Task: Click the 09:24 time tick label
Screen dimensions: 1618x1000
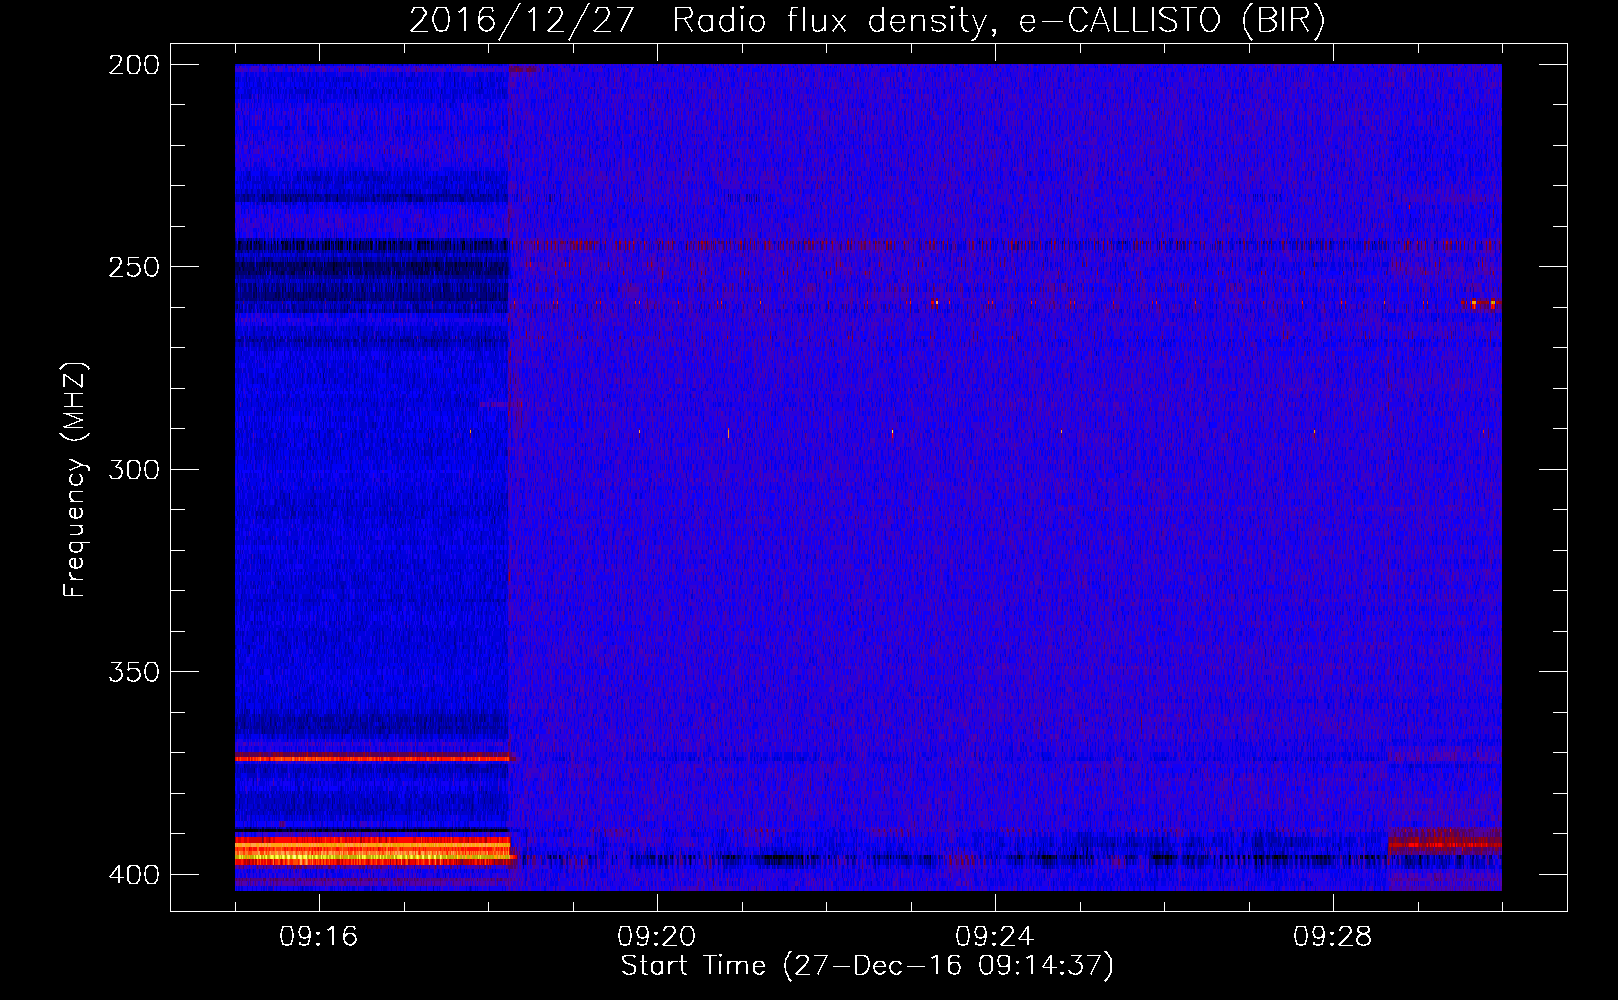Action: click(x=995, y=937)
